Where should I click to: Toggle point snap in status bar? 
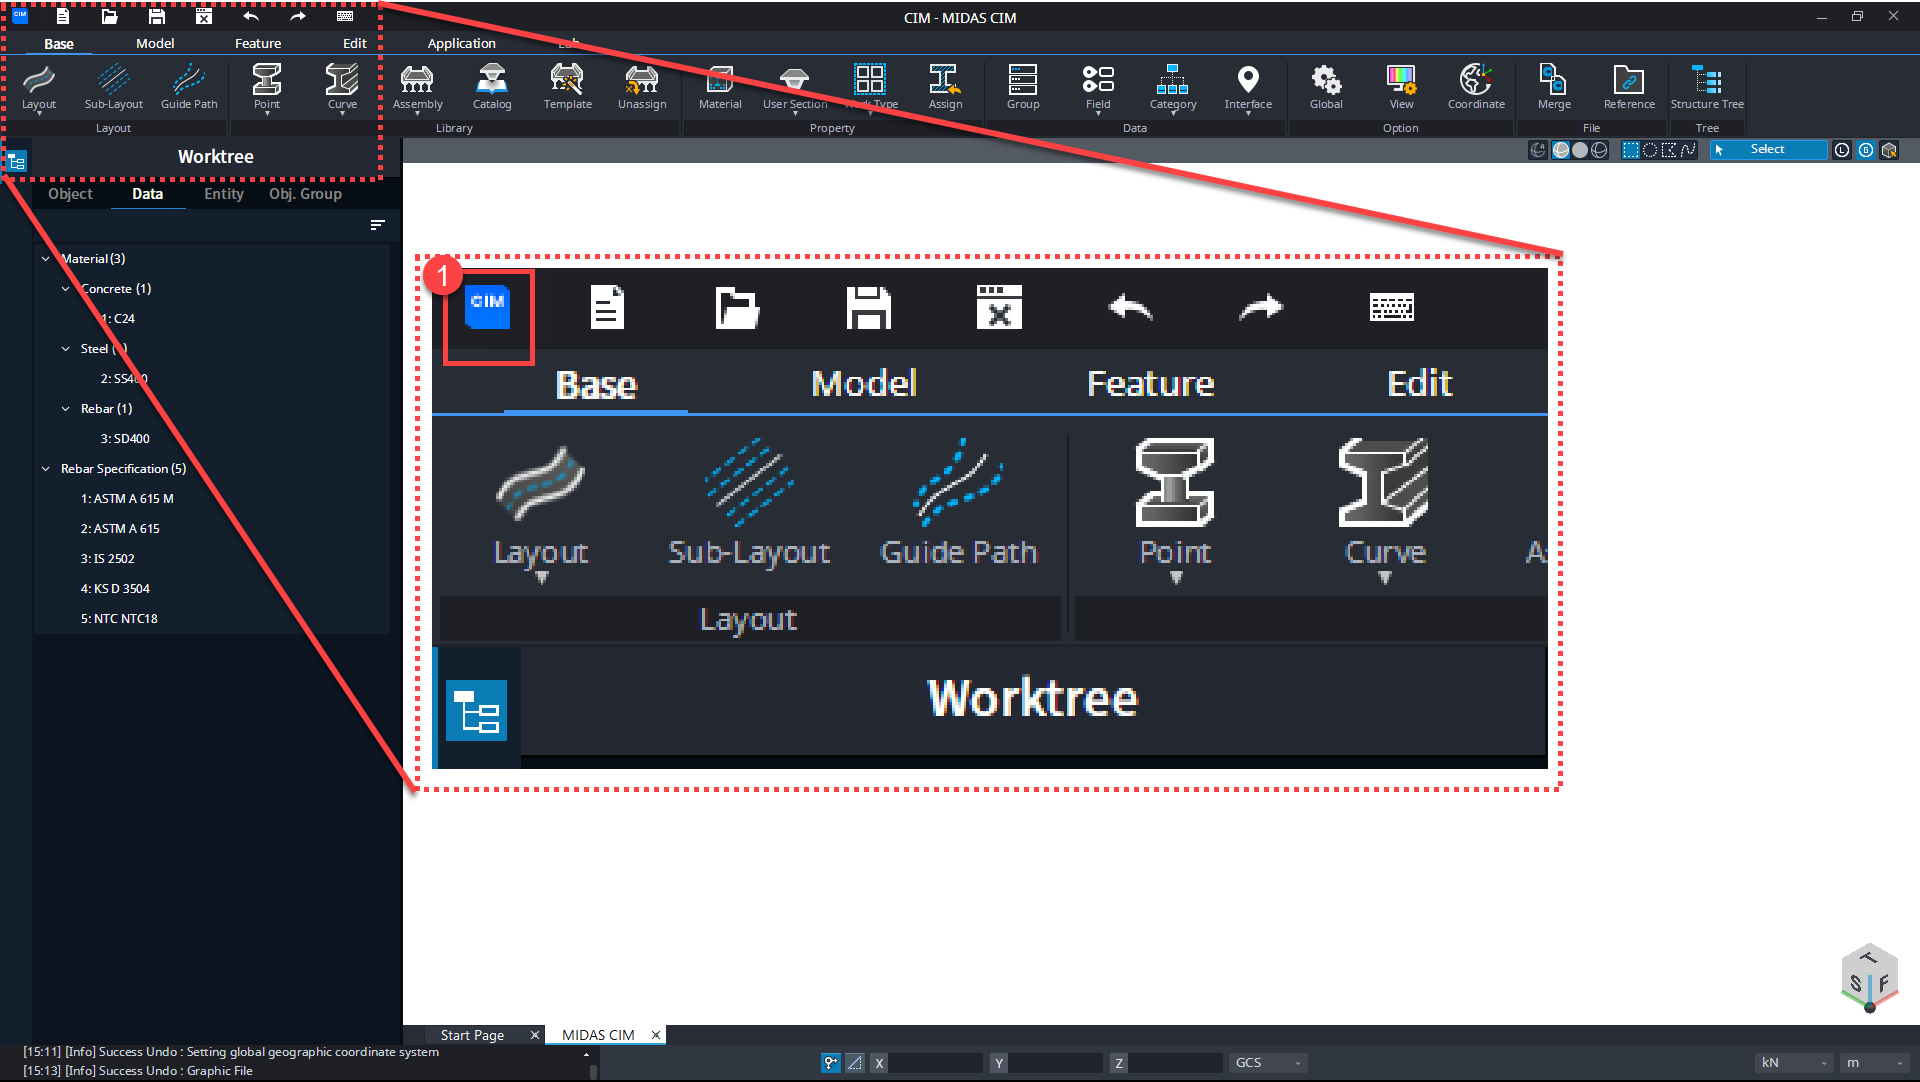(x=831, y=1063)
